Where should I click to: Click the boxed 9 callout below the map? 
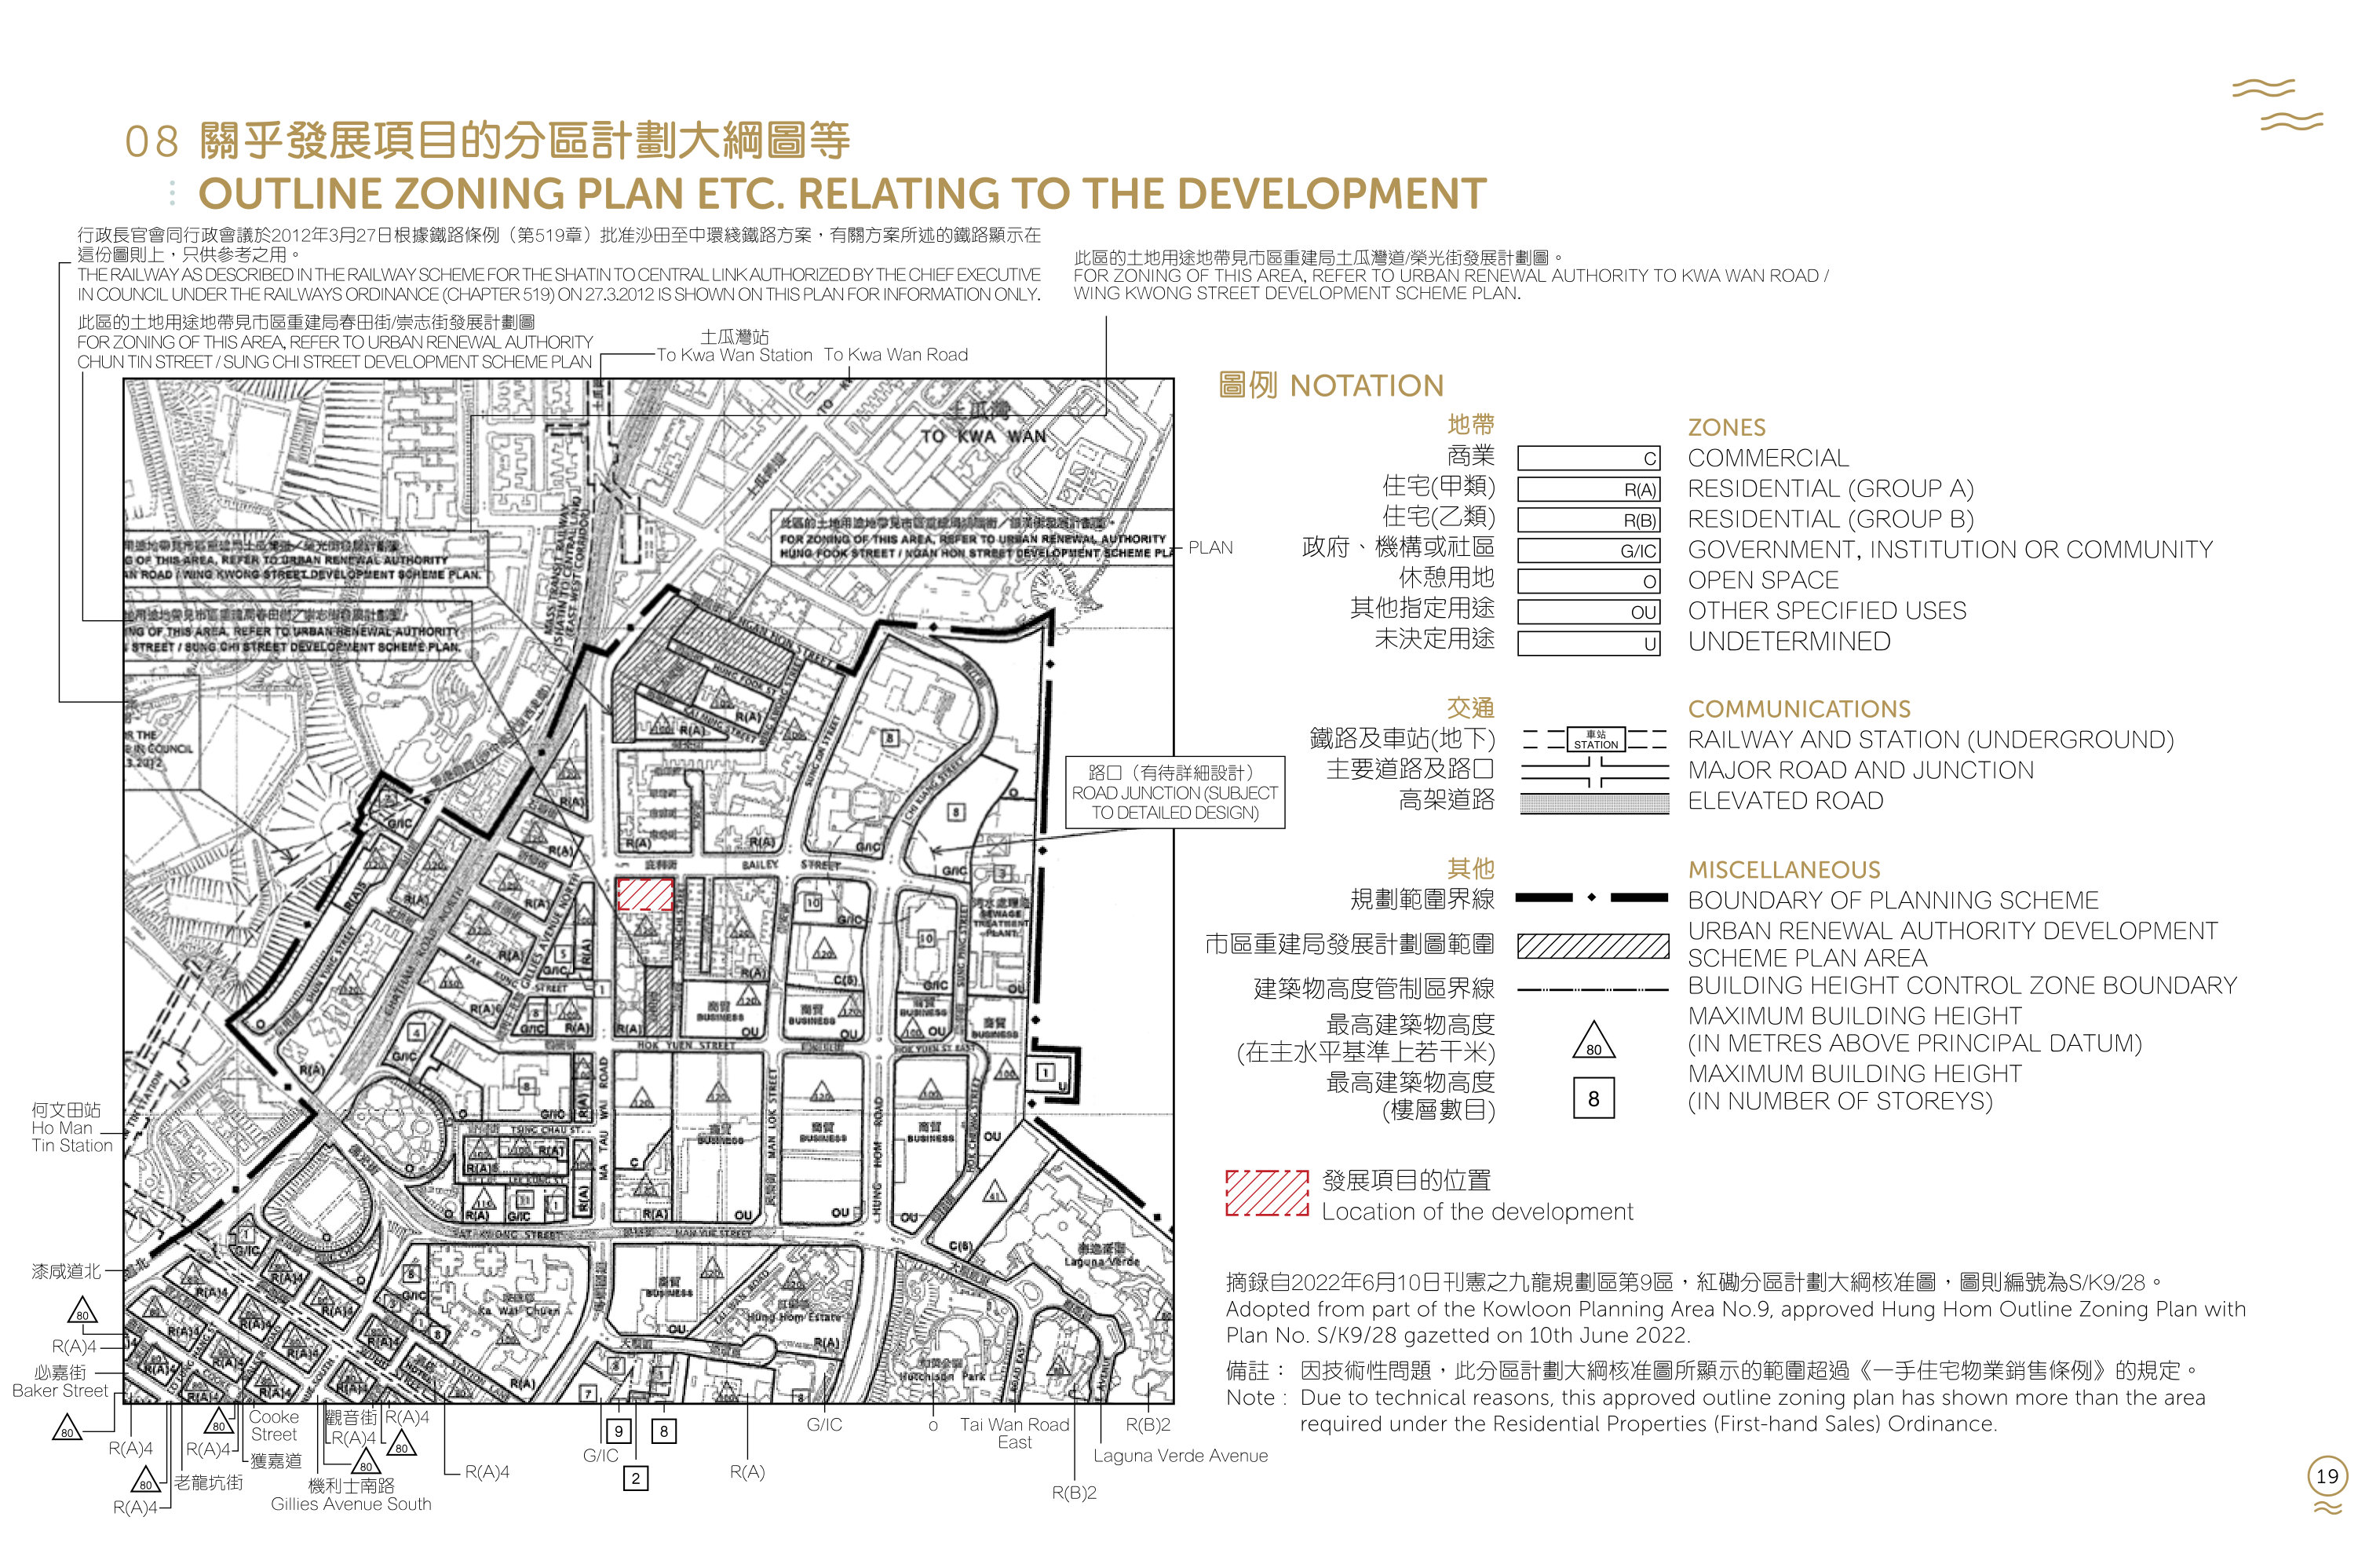[x=619, y=1431]
